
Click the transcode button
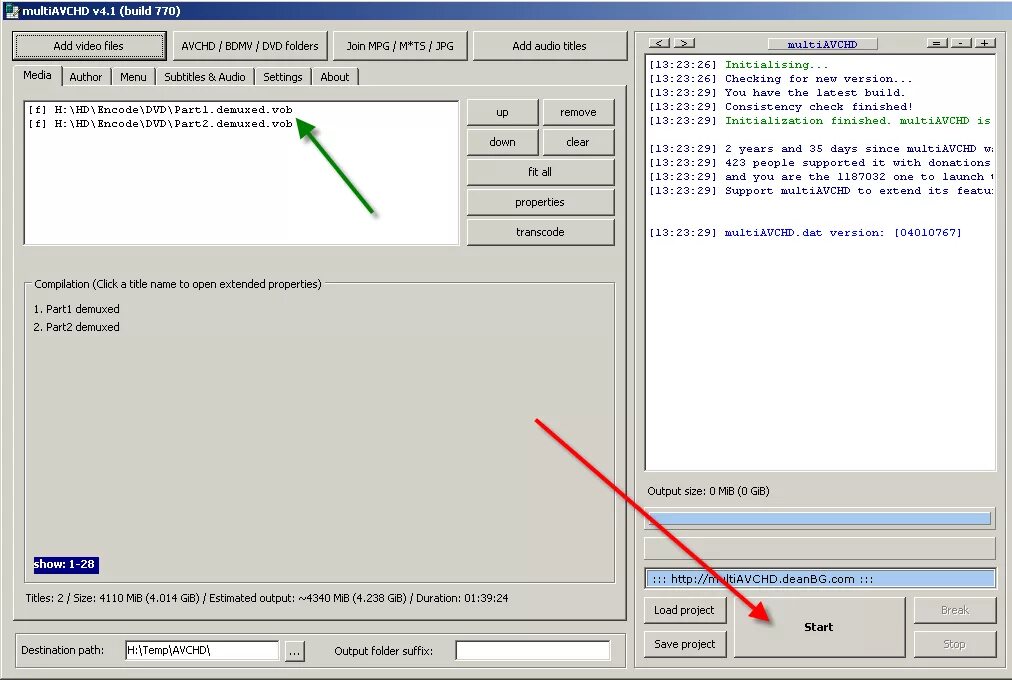[x=540, y=232]
